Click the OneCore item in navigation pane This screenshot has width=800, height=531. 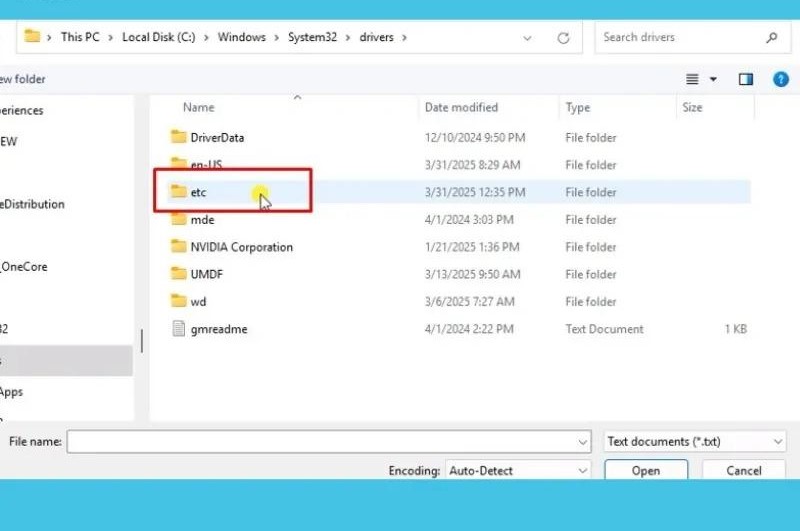[x=23, y=266]
